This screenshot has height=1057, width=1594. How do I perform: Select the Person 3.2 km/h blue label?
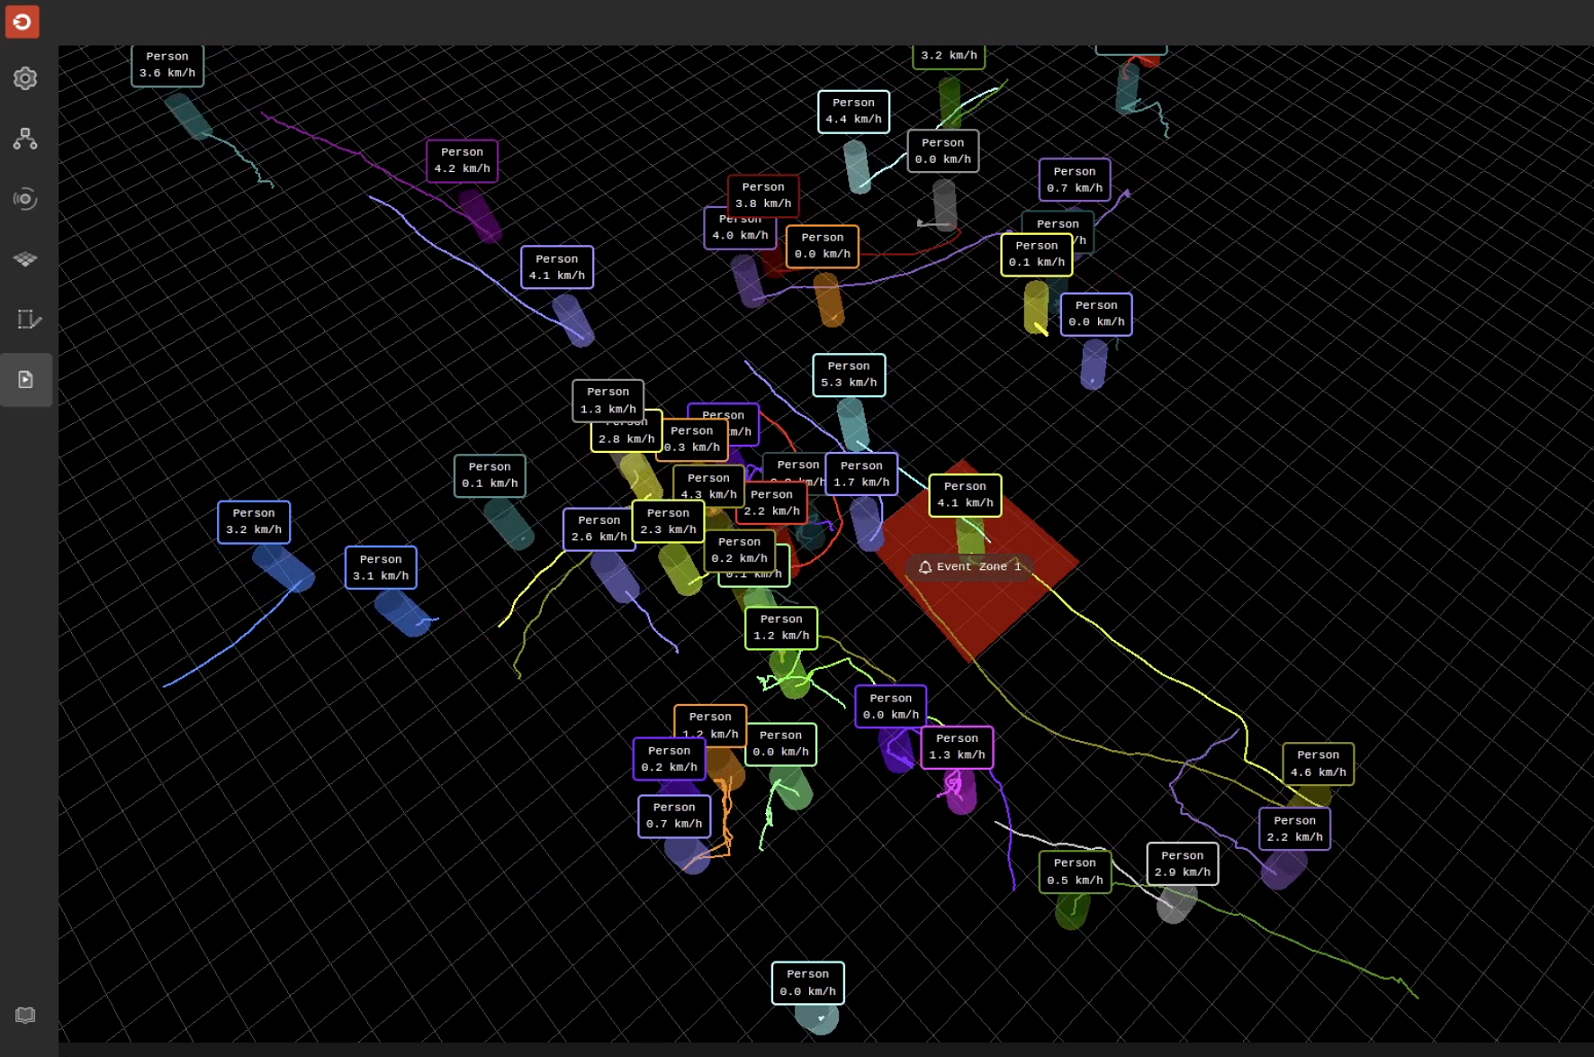click(254, 522)
